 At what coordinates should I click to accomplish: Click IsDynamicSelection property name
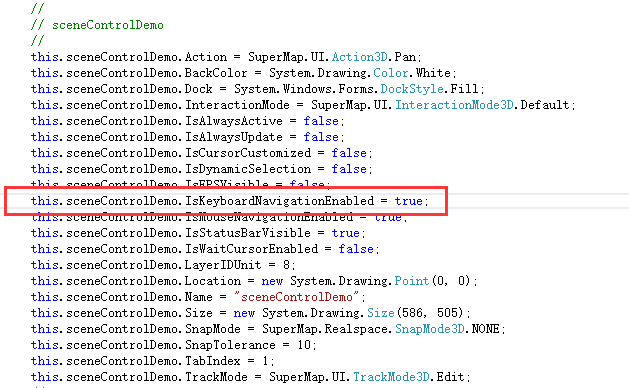[x=248, y=169]
